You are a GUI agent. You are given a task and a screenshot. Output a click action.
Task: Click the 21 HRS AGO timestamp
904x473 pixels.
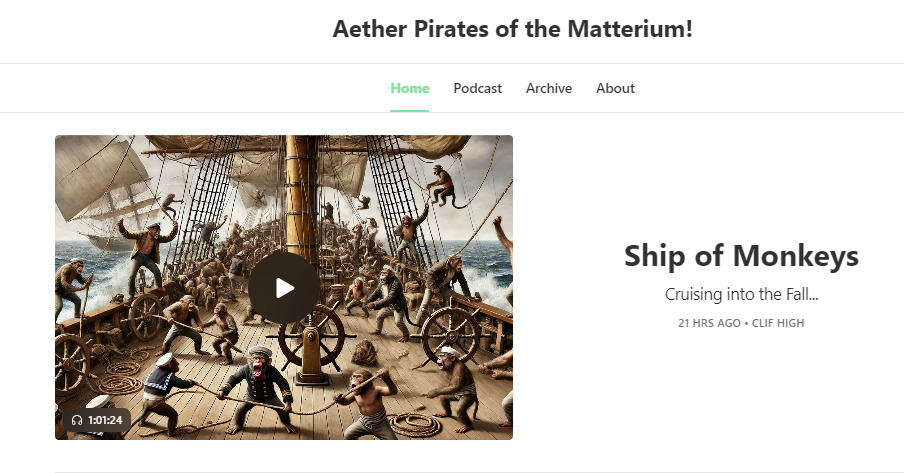point(709,323)
